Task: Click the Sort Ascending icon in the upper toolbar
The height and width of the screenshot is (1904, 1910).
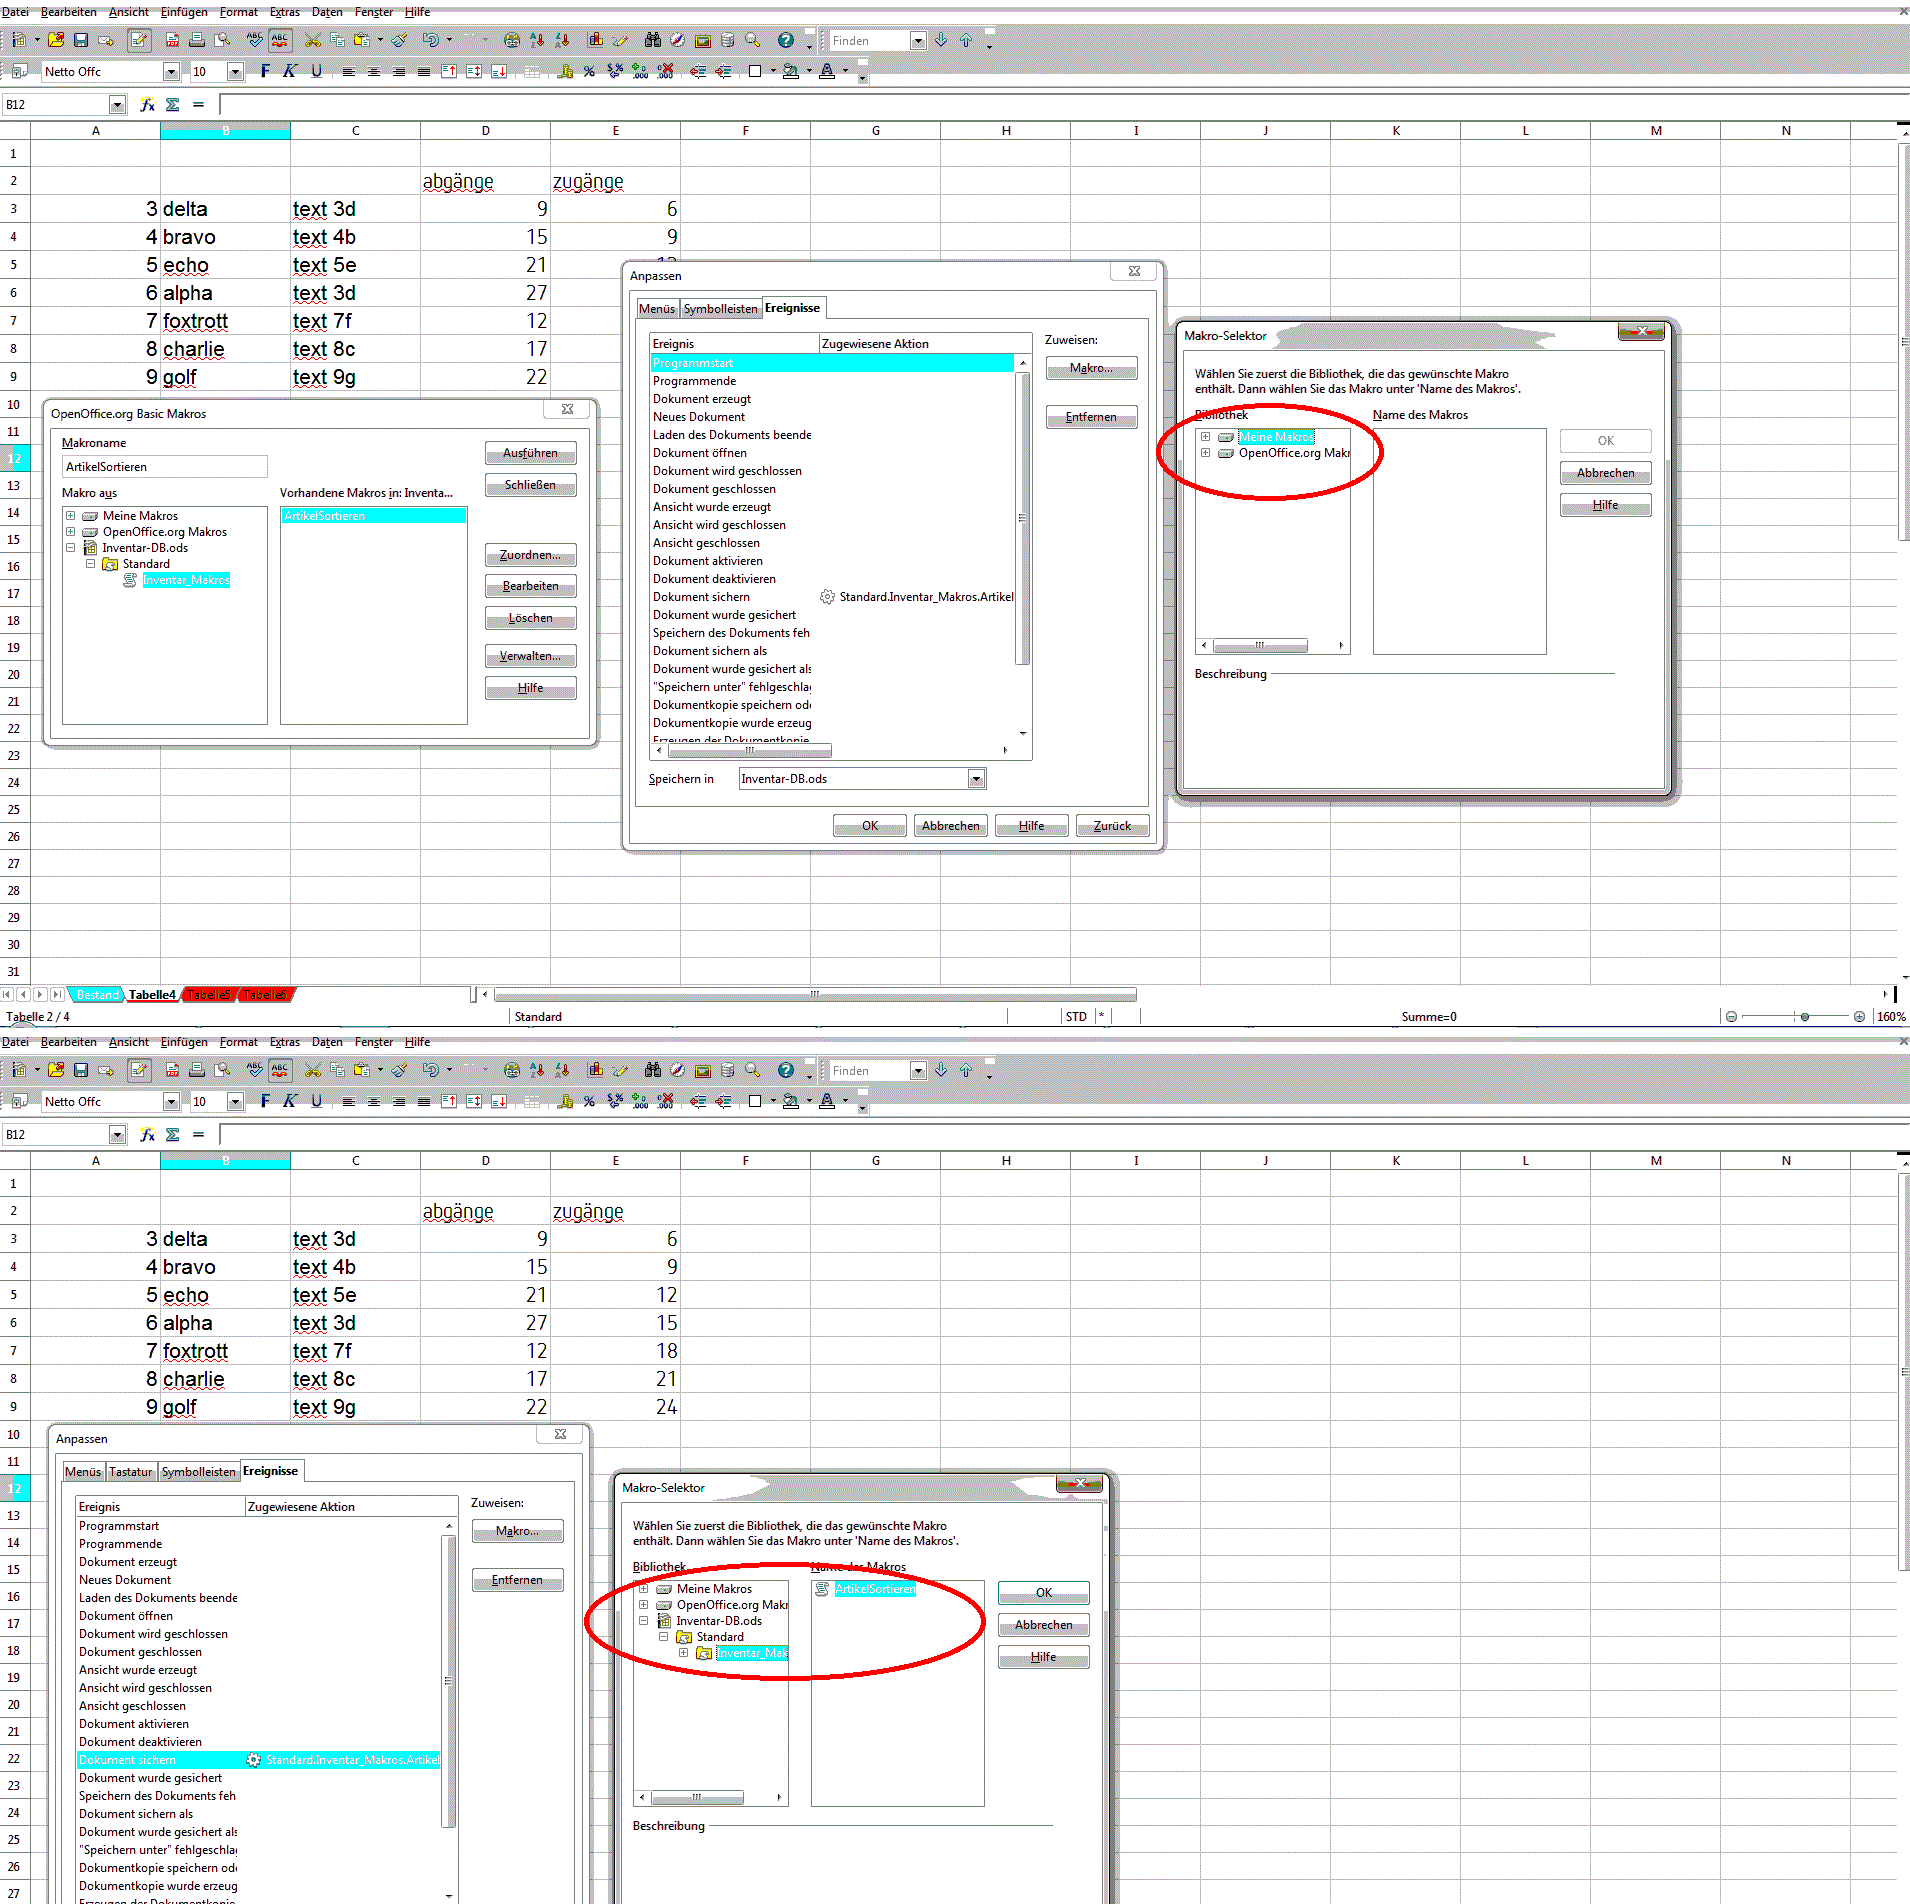Action: click(537, 40)
